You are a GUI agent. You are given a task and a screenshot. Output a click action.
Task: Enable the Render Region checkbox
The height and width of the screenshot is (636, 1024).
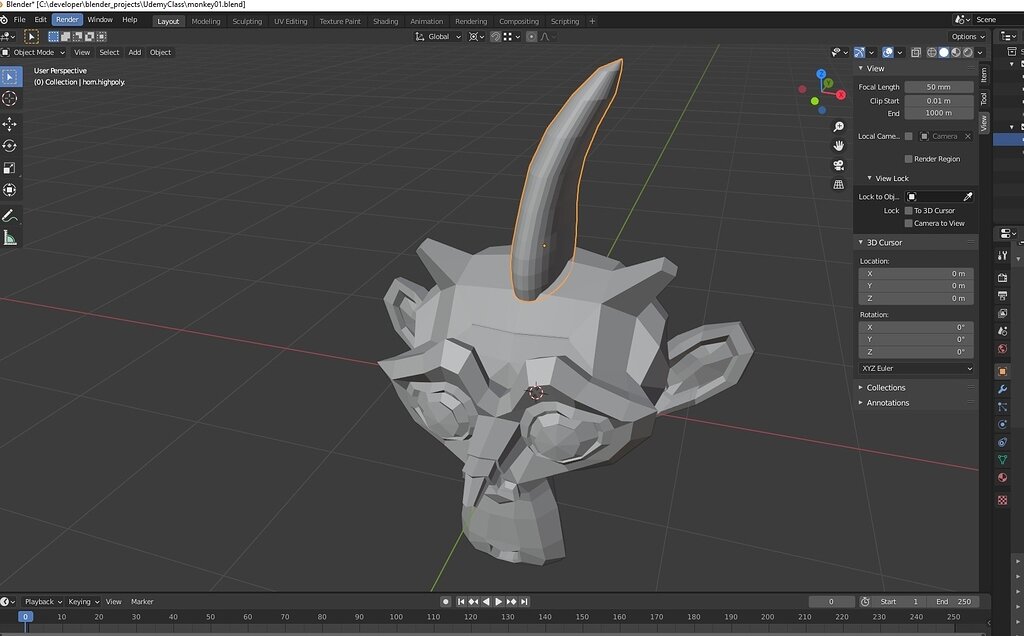tap(908, 159)
